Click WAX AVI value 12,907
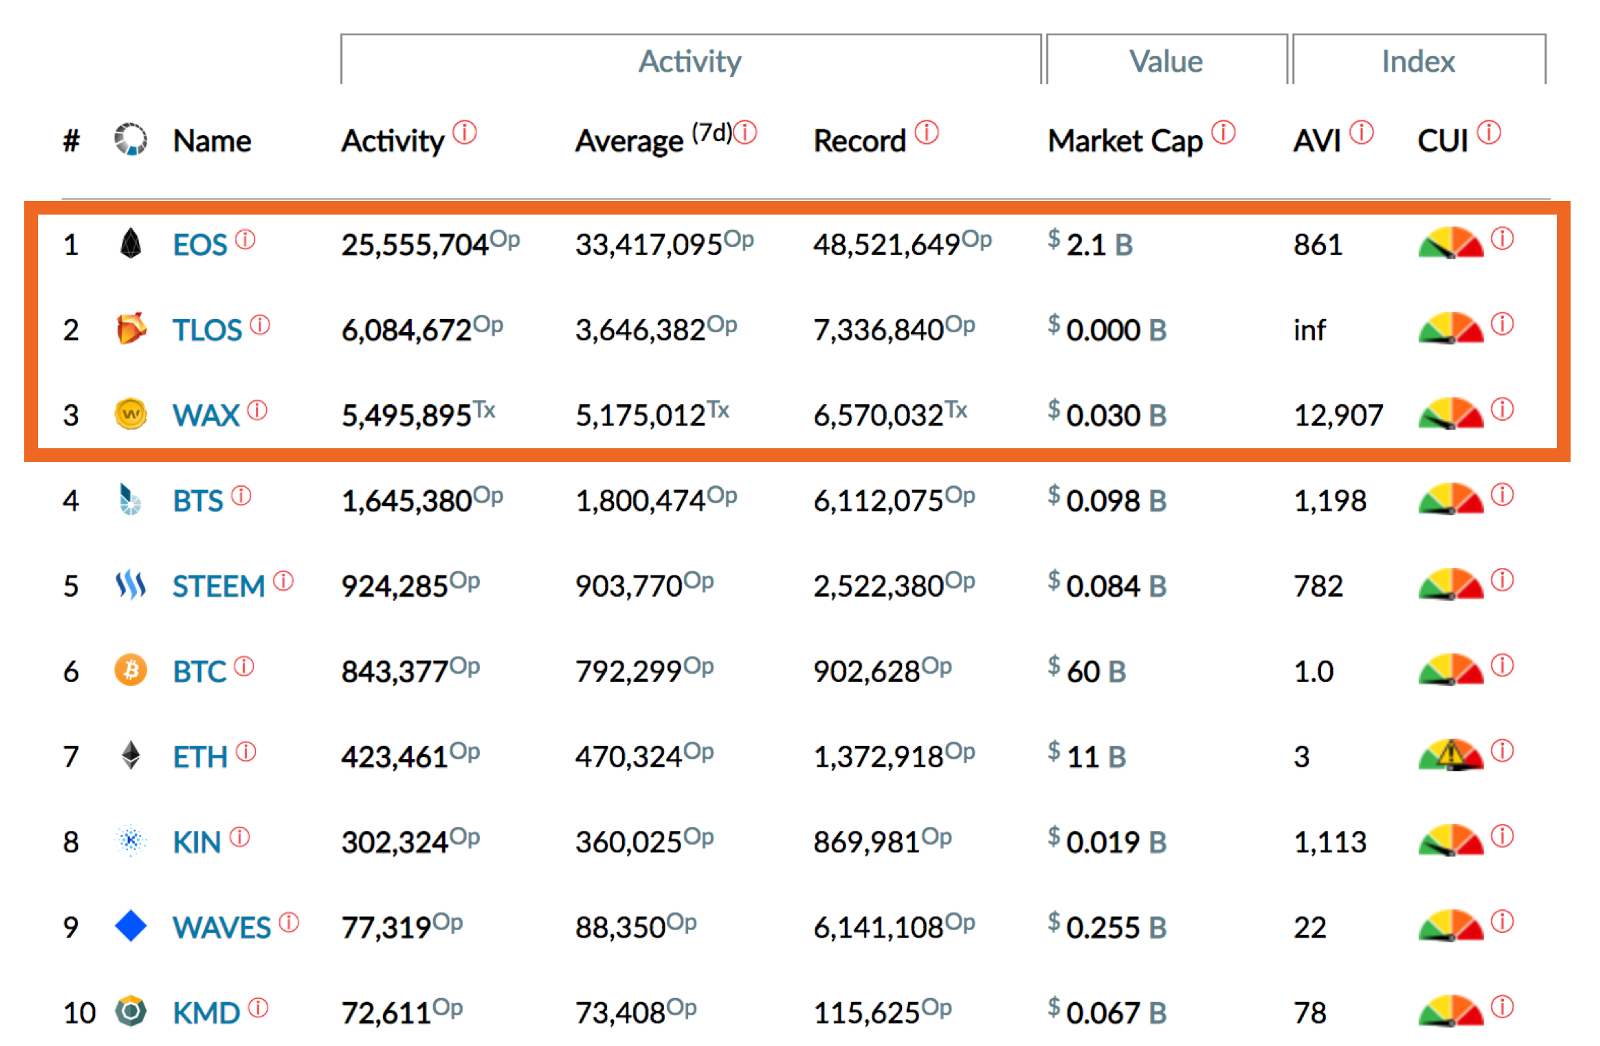 tap(1338, 415)
